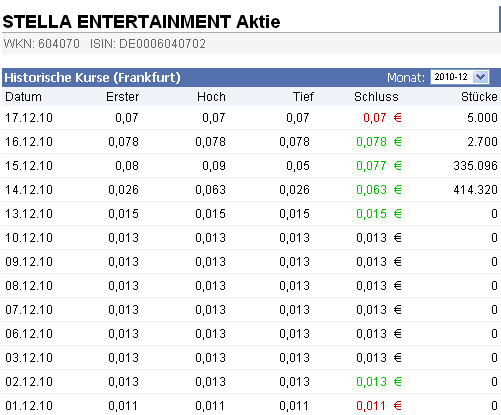Viewport: 501px width, 415px height.
Task: Click the ISIN: DE0006040702 text
Action: coord(148,44)
